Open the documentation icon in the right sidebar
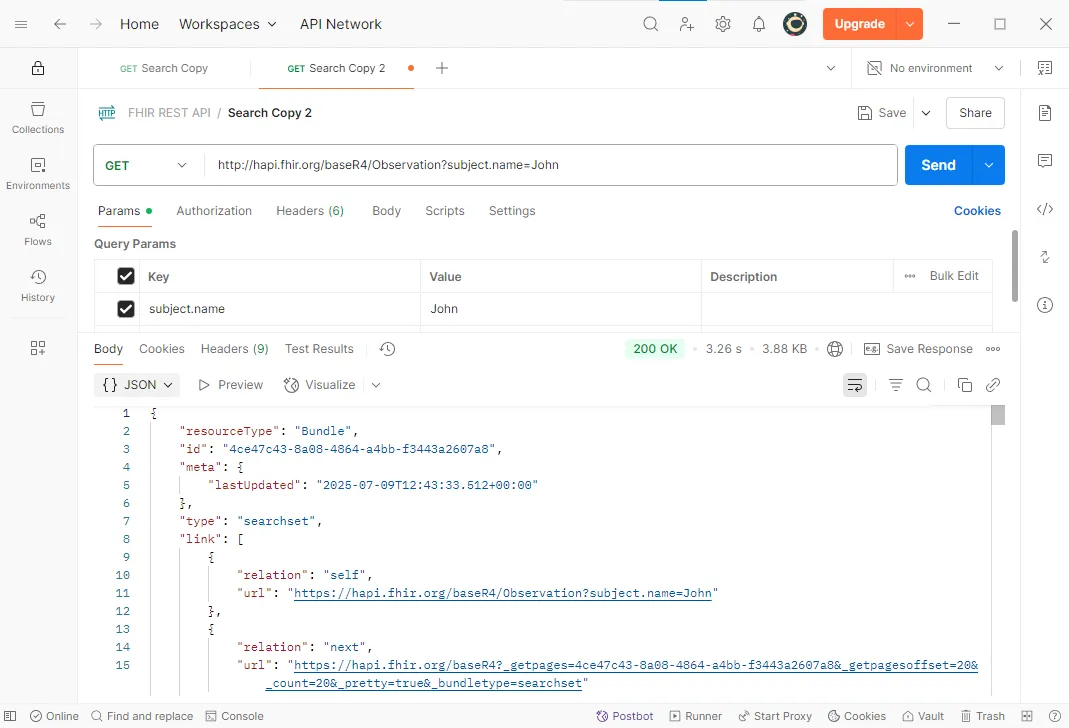Viewport: 1069px width, 728px height. pos(1044,112)
